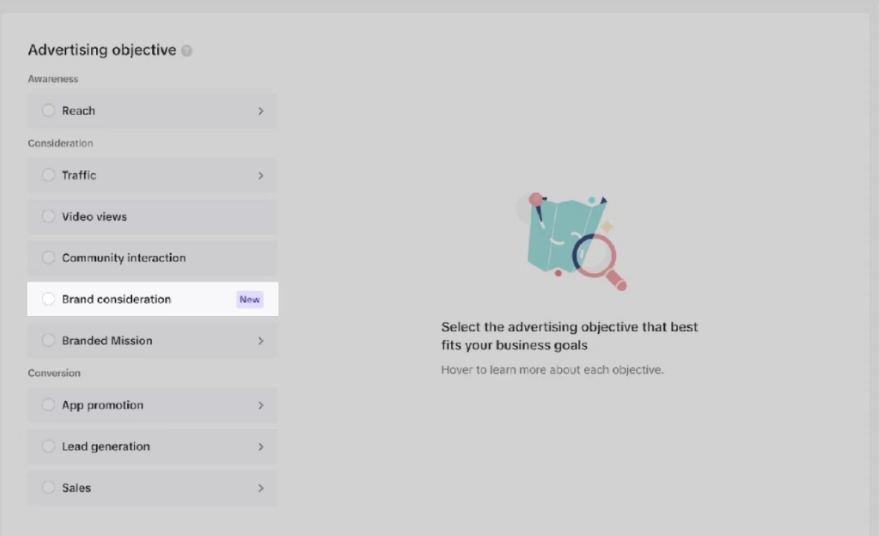
Task: Click the Community interaction label
Action: coord(124,258)
